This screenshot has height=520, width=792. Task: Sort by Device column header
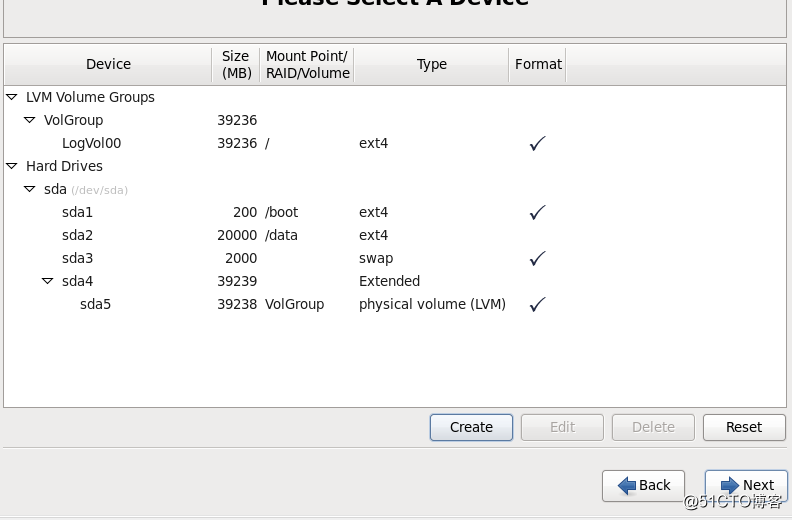(x=108, y=64)
